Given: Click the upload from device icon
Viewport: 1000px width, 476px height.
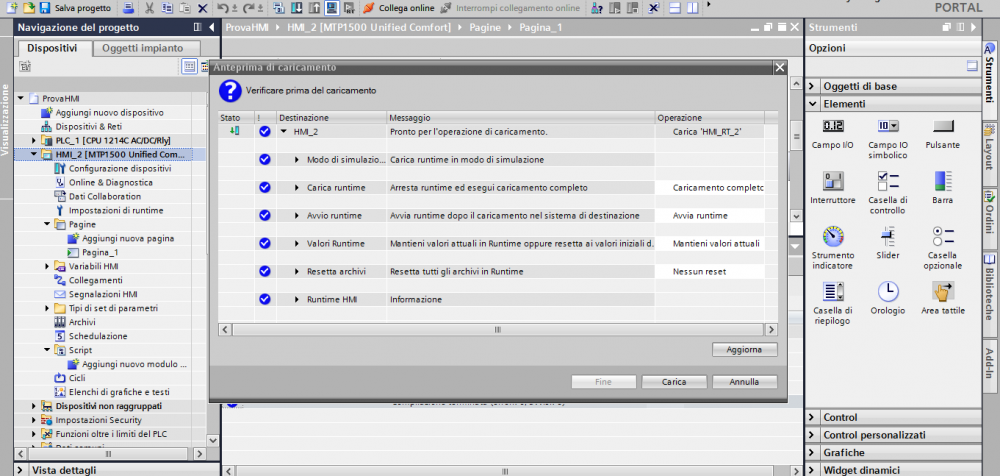Looking at the screenshot, I should click(314, 8).
